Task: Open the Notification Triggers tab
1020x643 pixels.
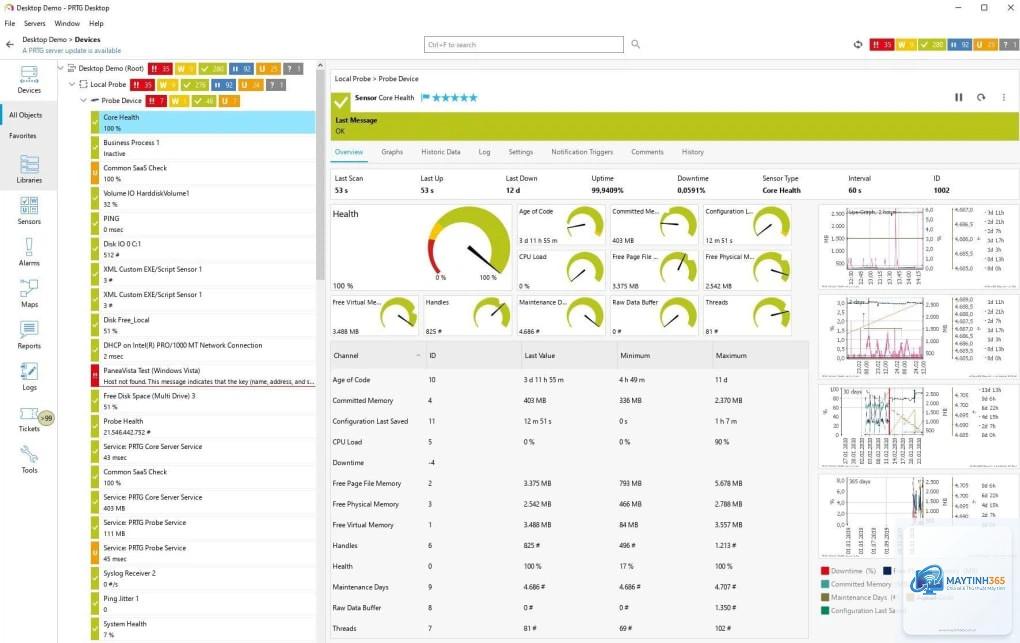Action: tap(582, 152)
